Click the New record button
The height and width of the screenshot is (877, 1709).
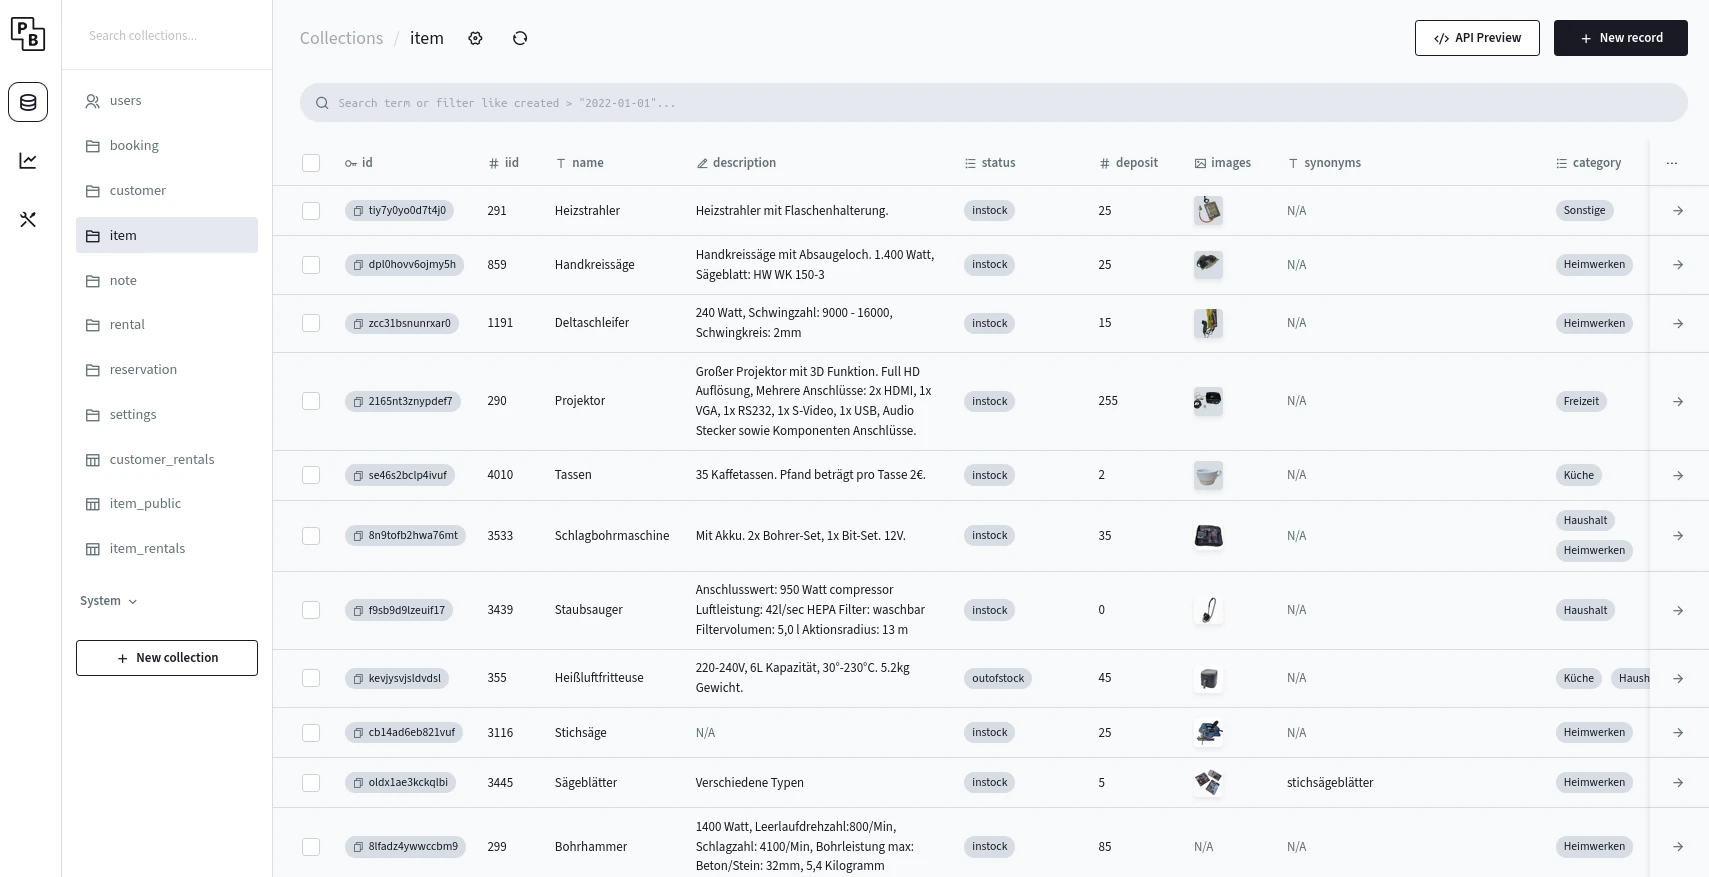tap(1620, 38)
